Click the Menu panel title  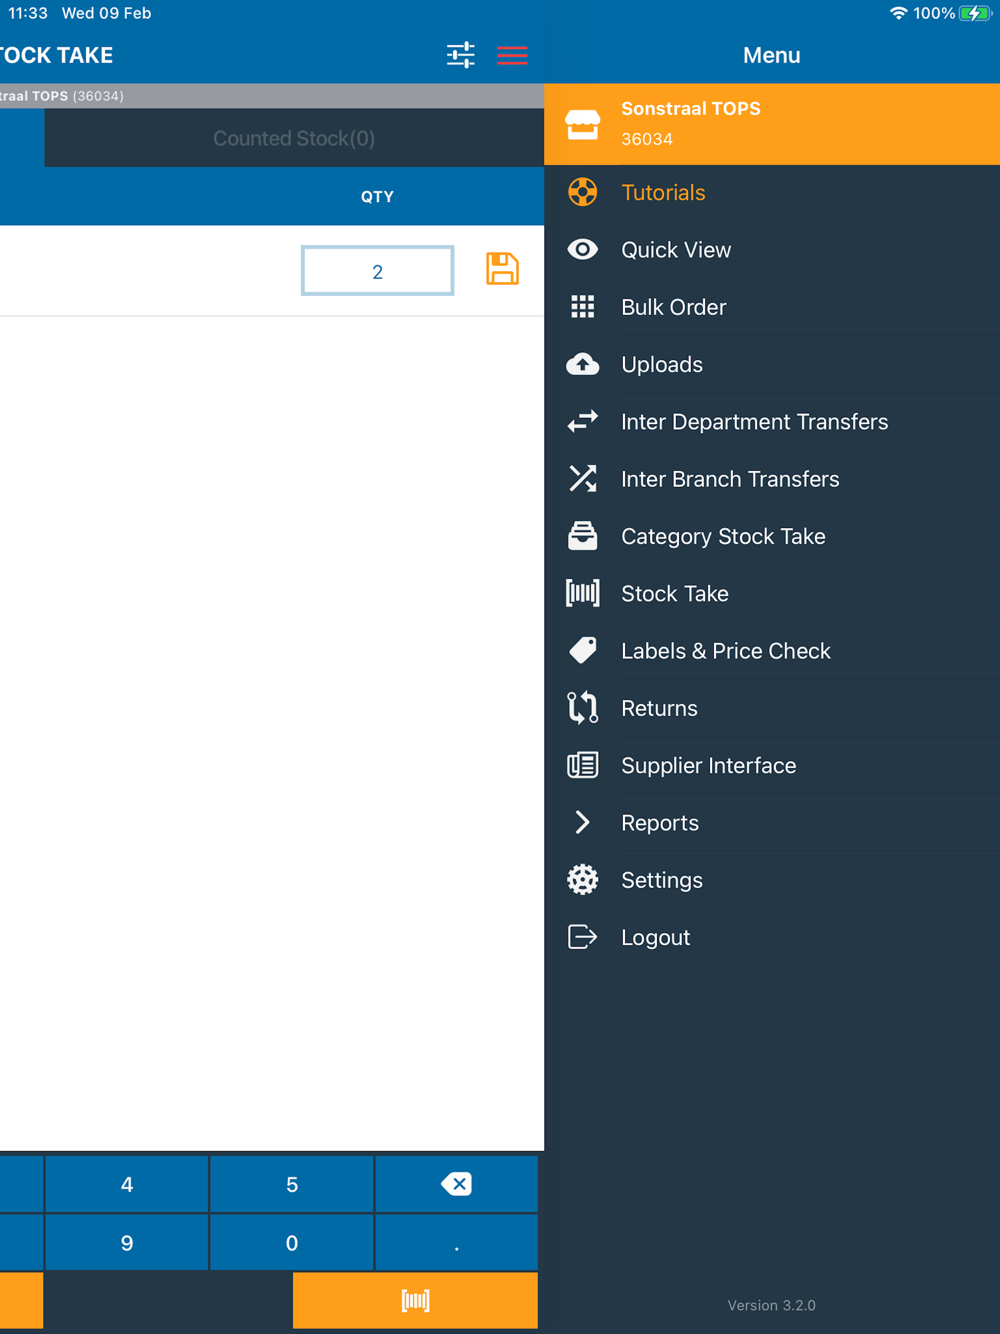771,55
